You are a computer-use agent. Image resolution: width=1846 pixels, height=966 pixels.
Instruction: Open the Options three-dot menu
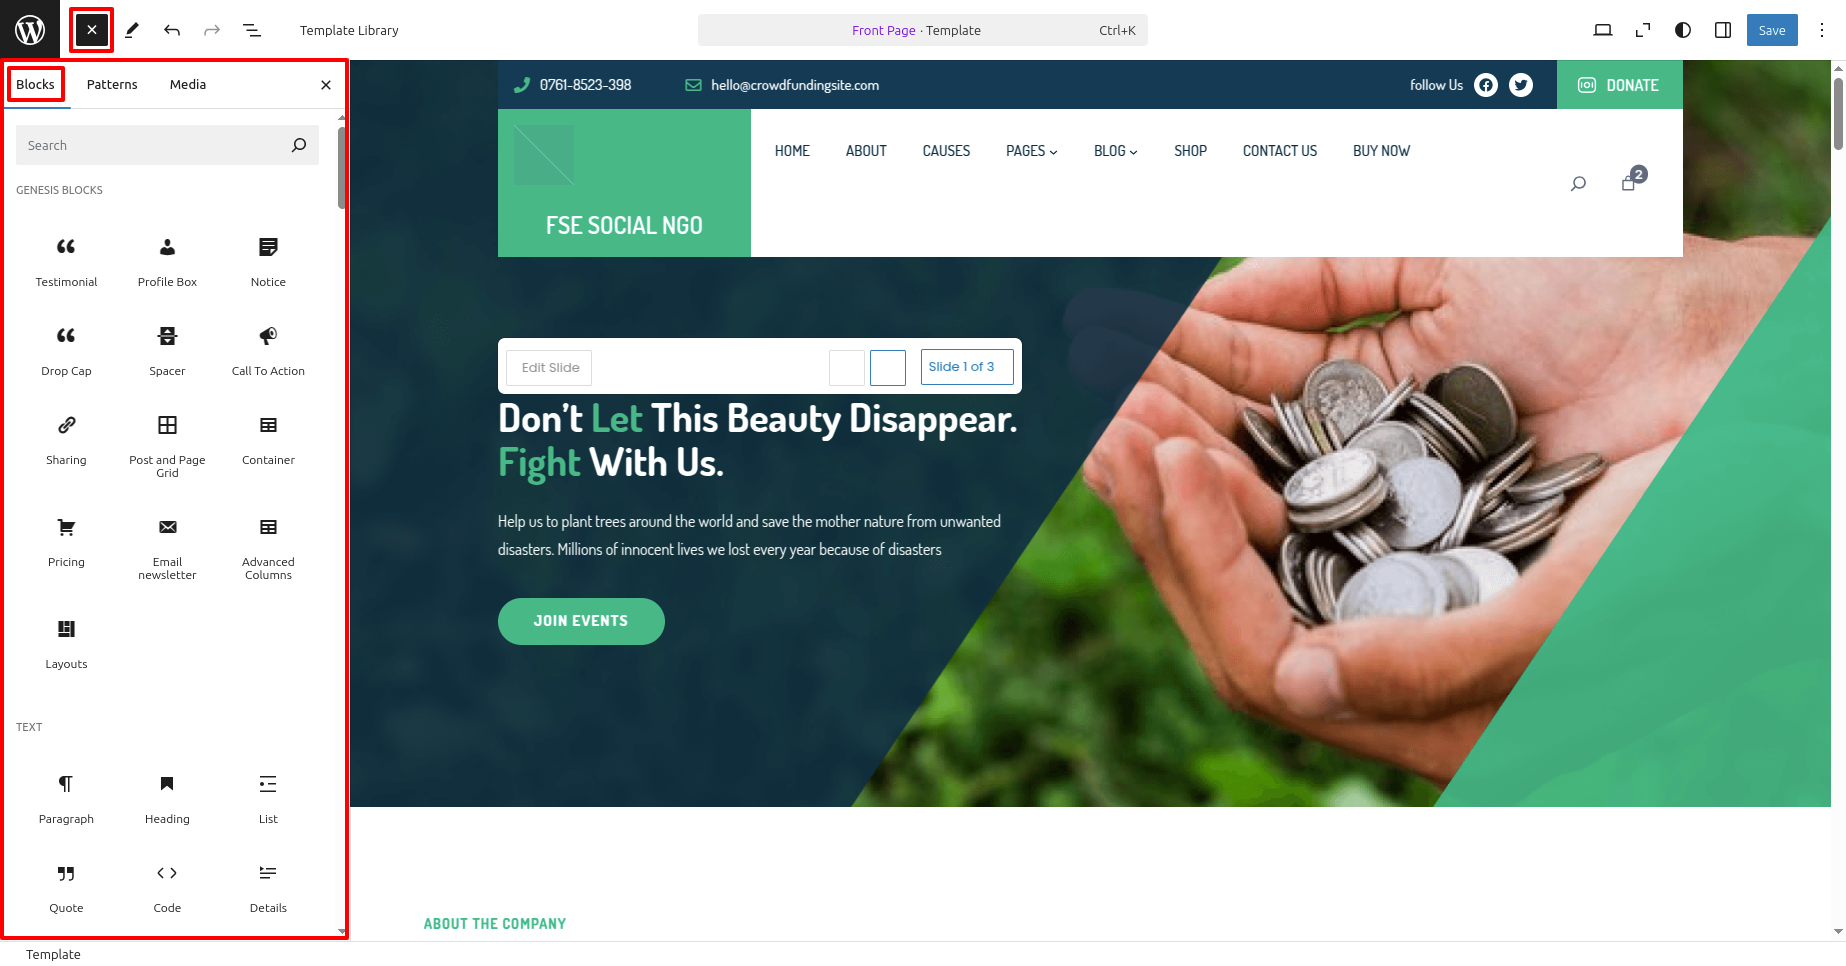coord(1822,30)
